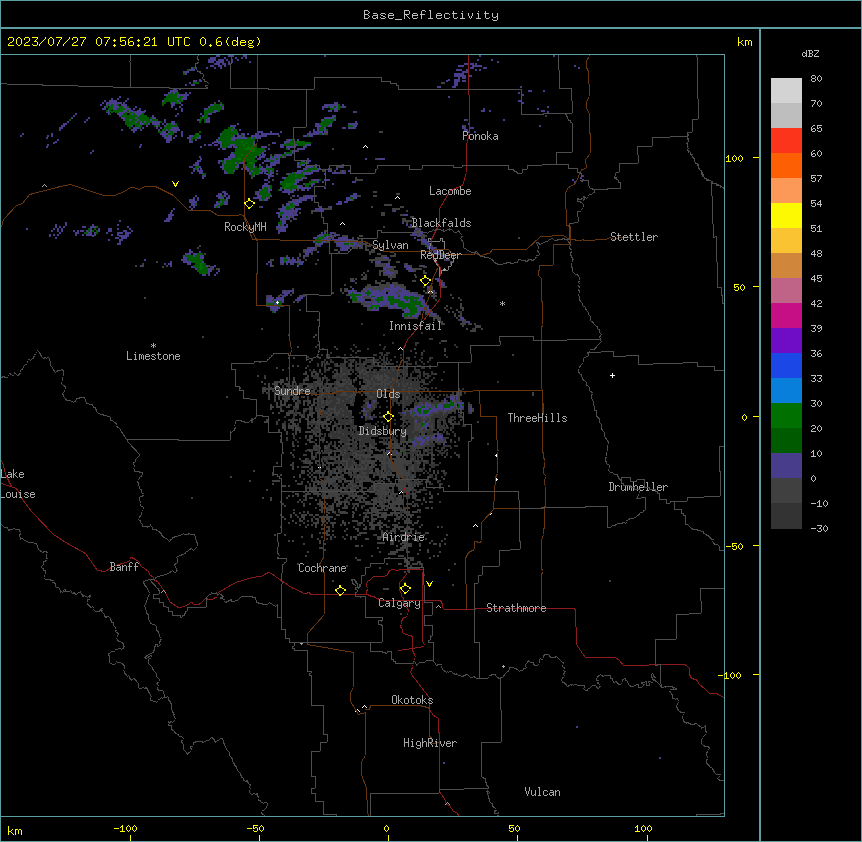This screenshot has width=862, height=842.
Task: Click the asterisk marker above Limestone
Action: [153, 346]
